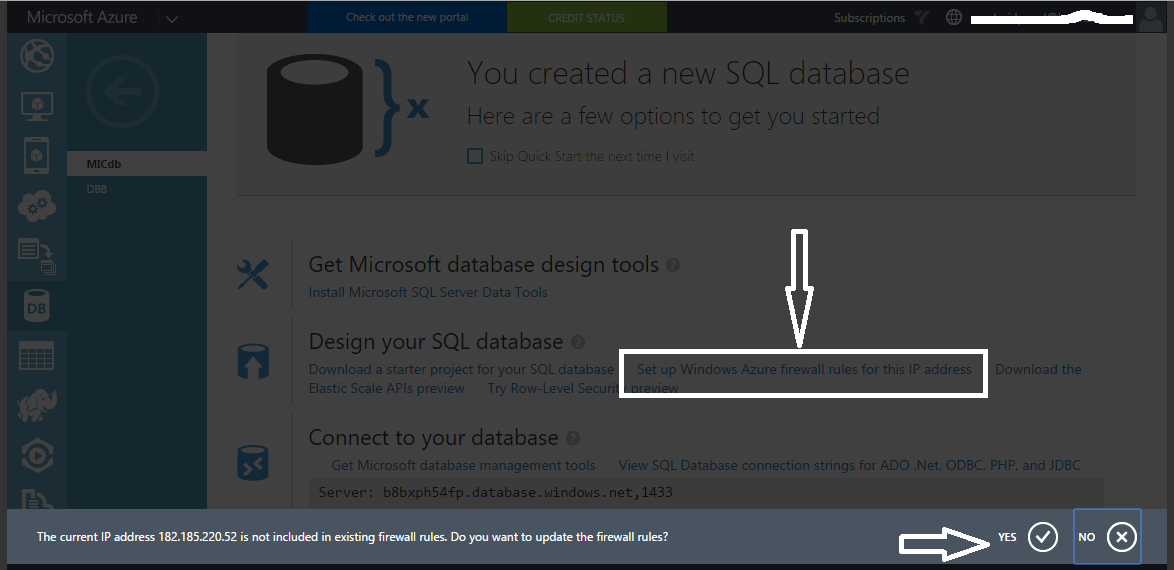The height and width of the screenshot is (570, 1174).
Task: Open Install Microsoft SQL Server Data Tools link
Action: click(428, 292)
